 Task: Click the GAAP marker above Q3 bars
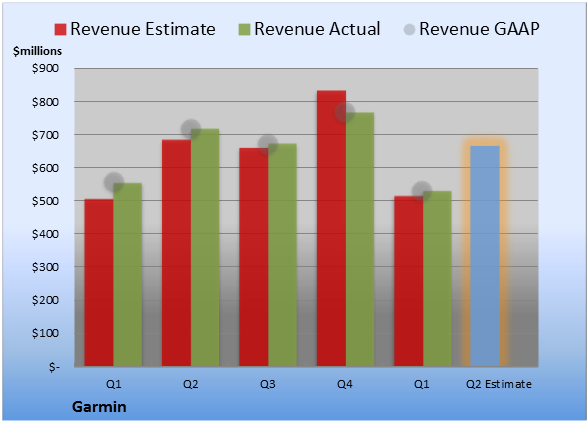(268, 144)
